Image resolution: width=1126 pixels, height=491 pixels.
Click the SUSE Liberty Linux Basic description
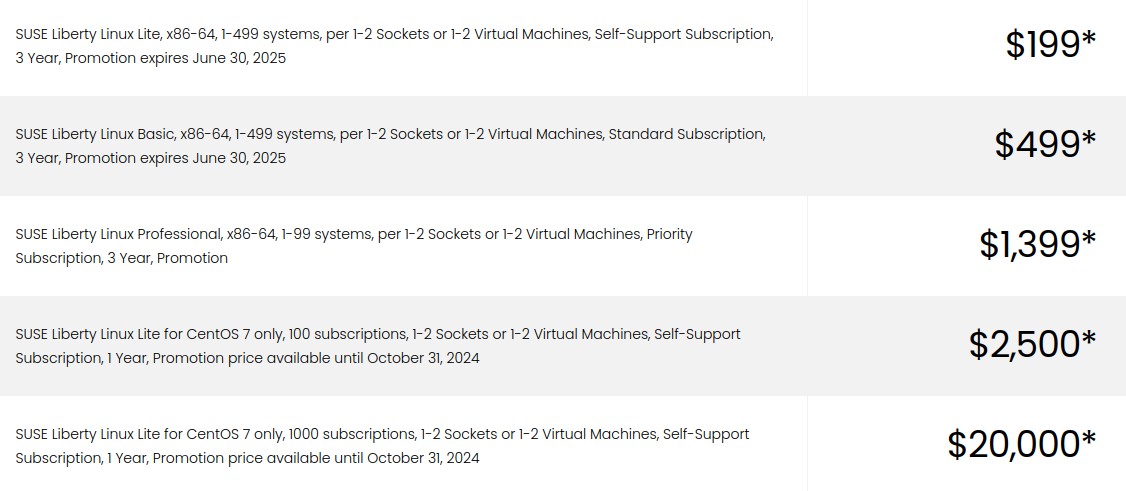391,146
